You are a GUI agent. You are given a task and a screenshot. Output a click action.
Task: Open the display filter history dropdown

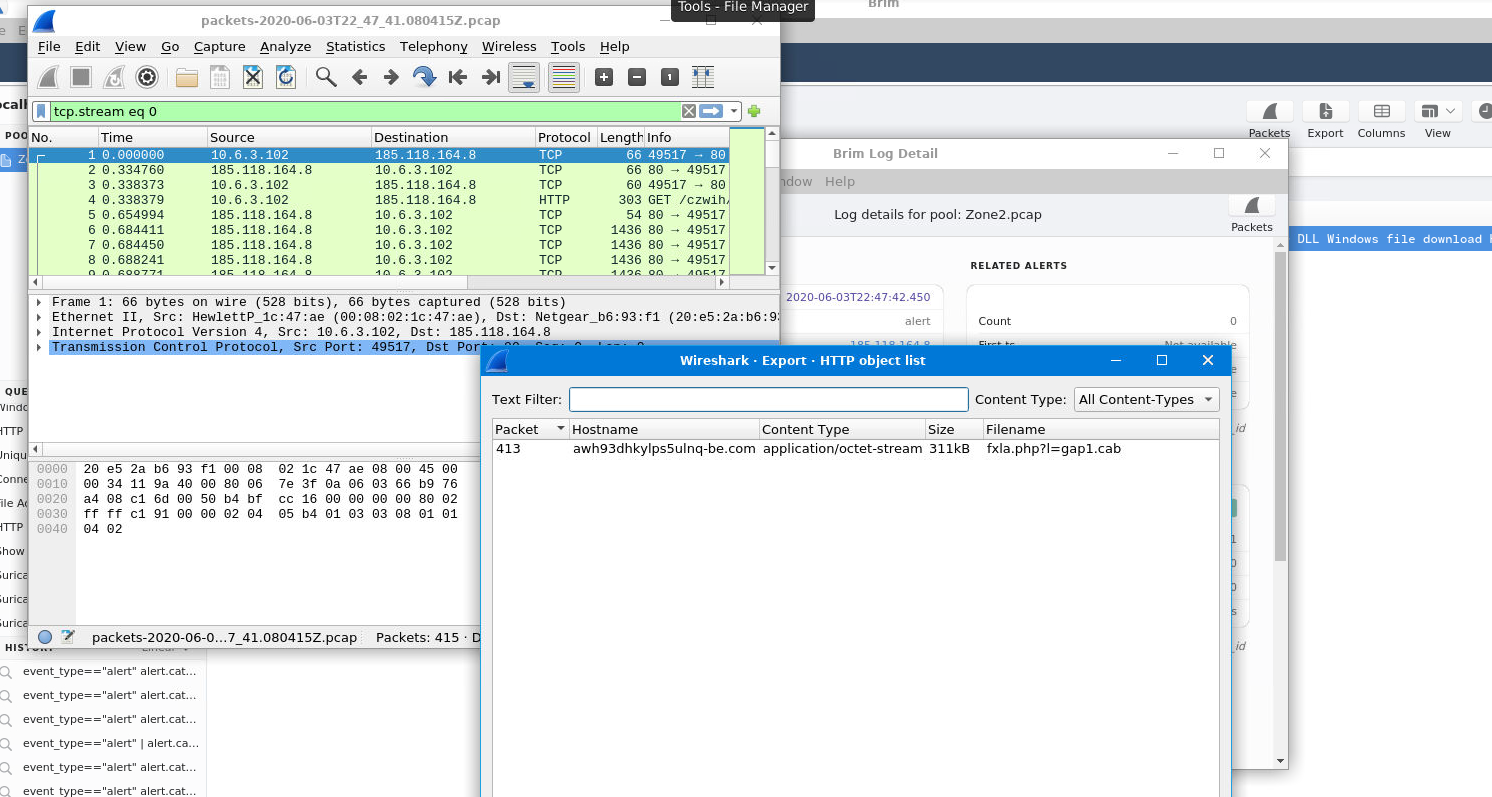734,111
